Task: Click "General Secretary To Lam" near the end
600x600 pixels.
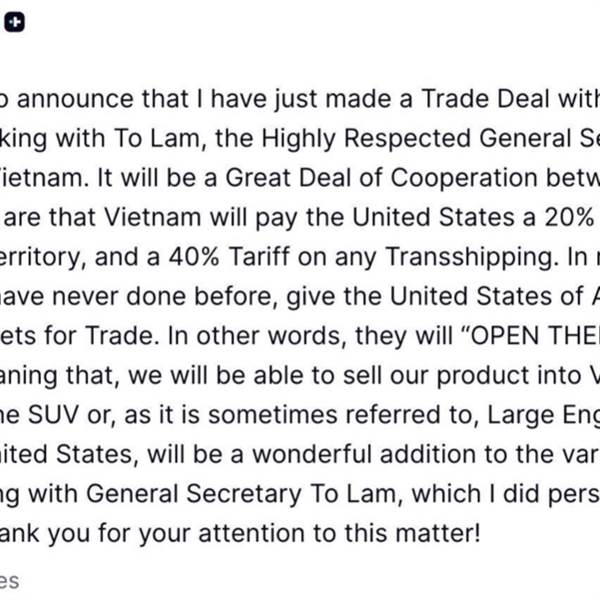Action: [x=244, y=494]
